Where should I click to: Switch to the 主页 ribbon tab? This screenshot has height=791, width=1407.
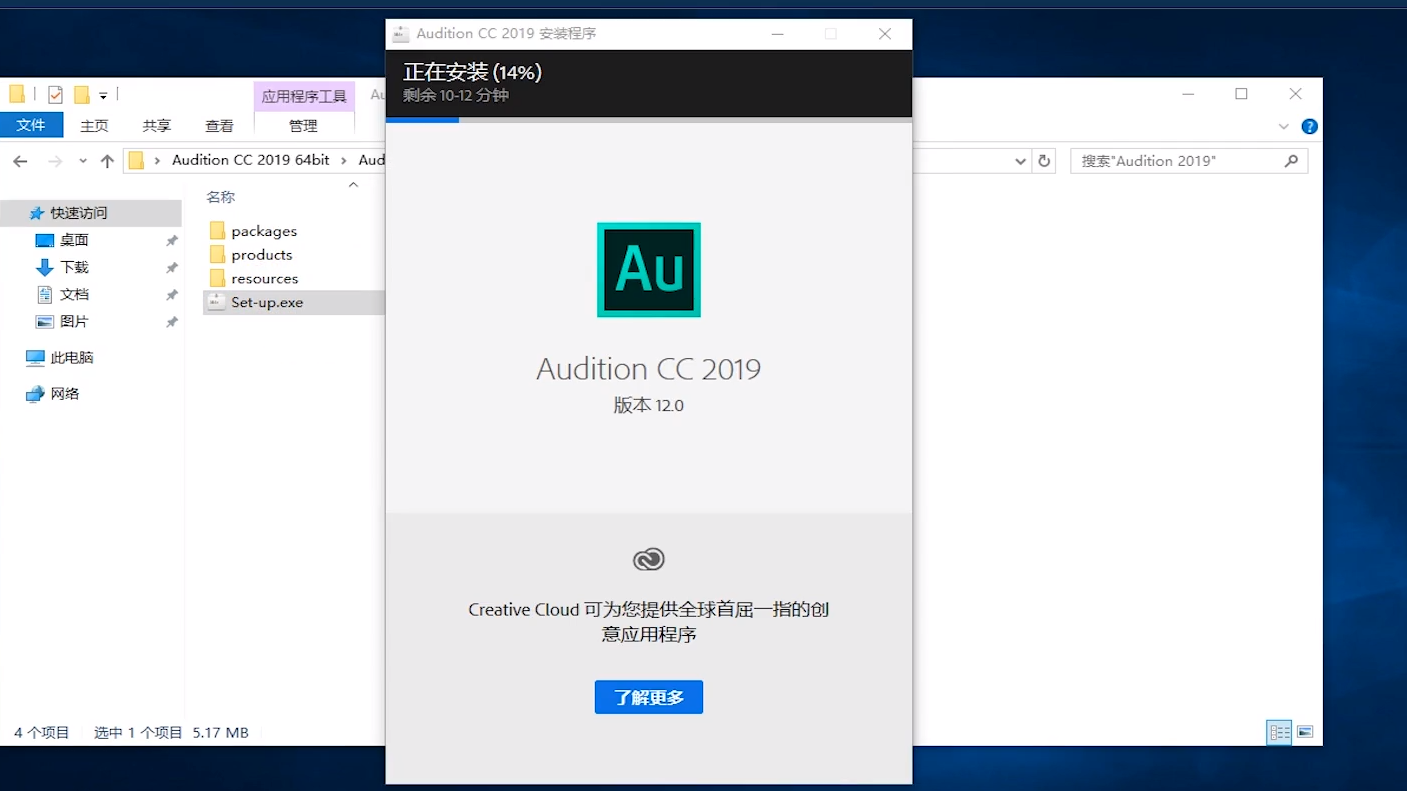pos(94,126)
